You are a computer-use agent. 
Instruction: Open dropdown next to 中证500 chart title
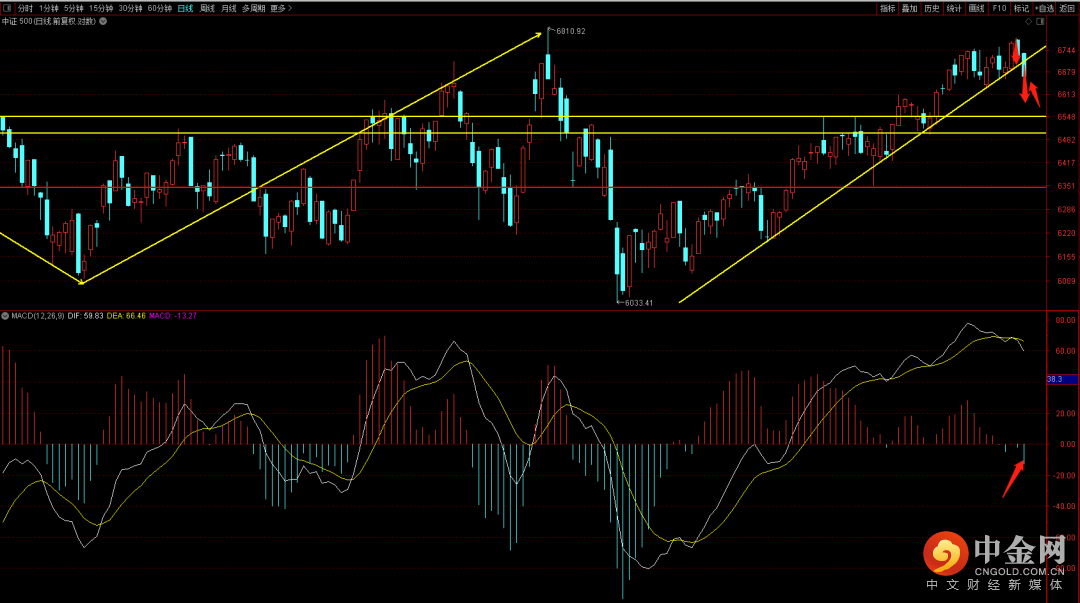coord(103,21)
